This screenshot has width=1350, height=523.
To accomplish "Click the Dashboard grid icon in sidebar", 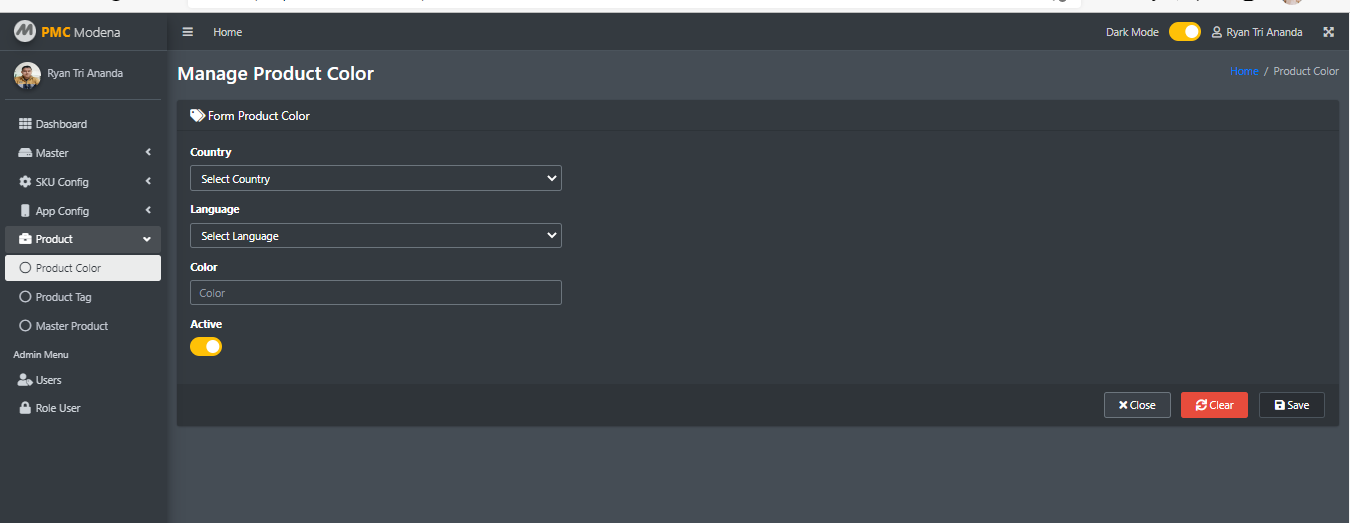I will (26, 124).
